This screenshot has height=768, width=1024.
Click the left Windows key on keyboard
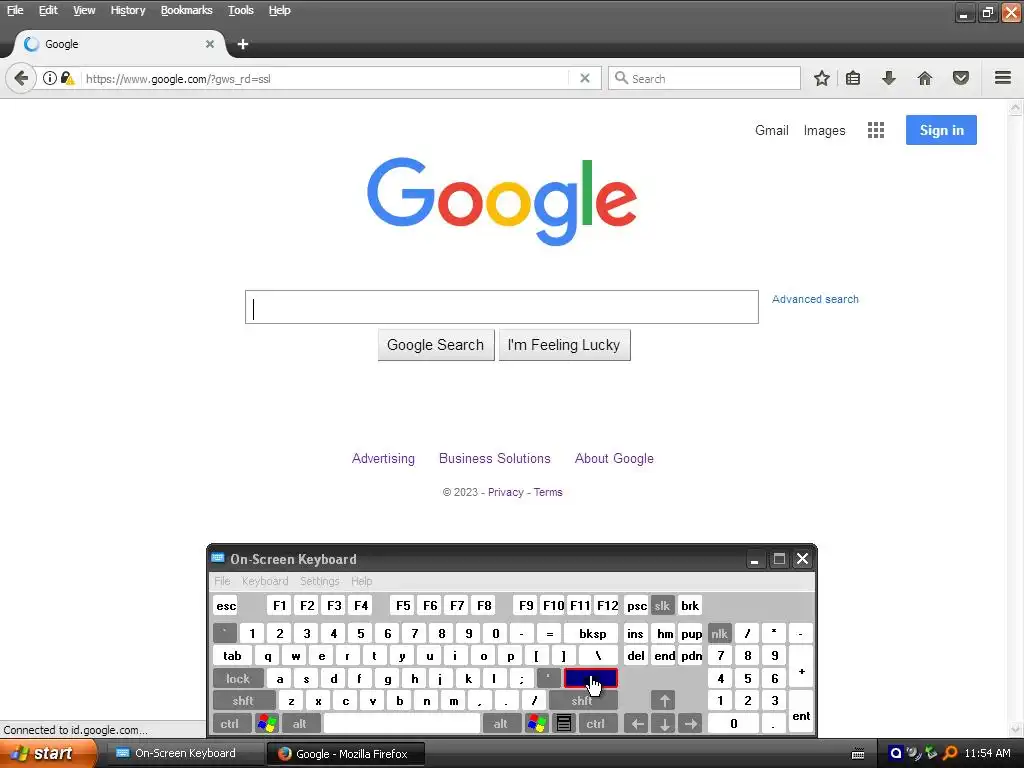[267, 723]
